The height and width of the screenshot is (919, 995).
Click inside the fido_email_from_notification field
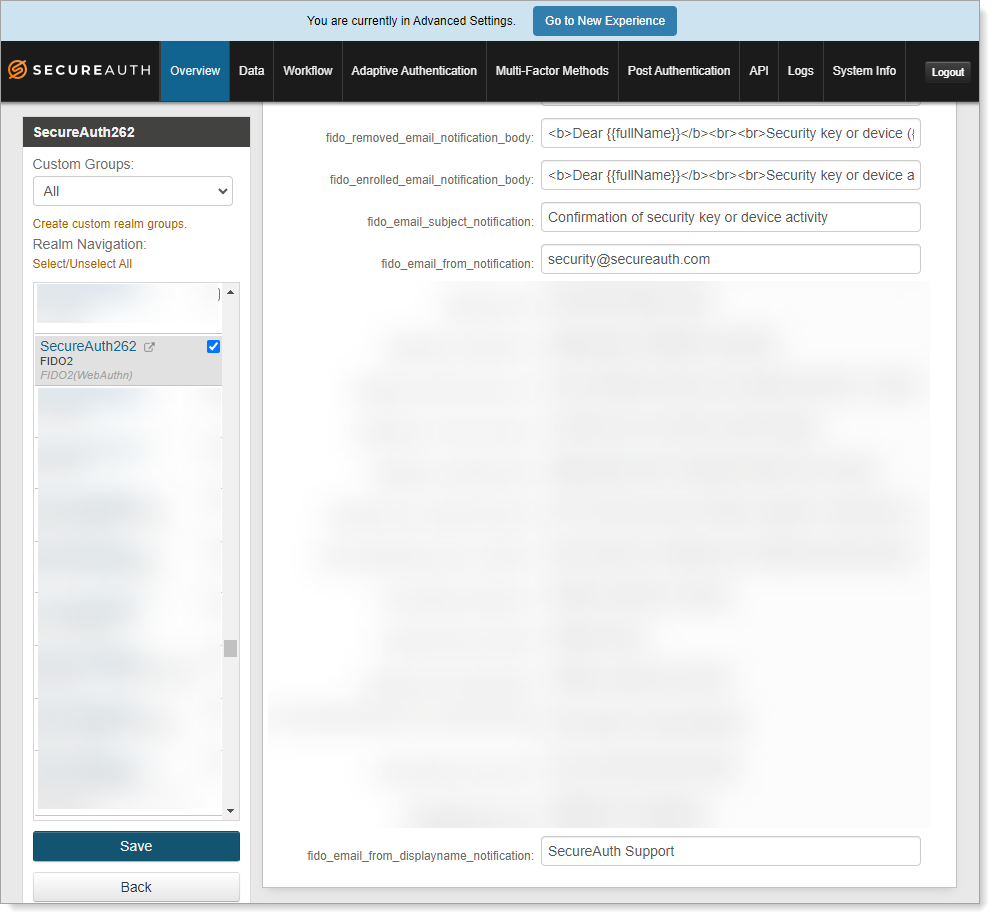tap(730, 259)
